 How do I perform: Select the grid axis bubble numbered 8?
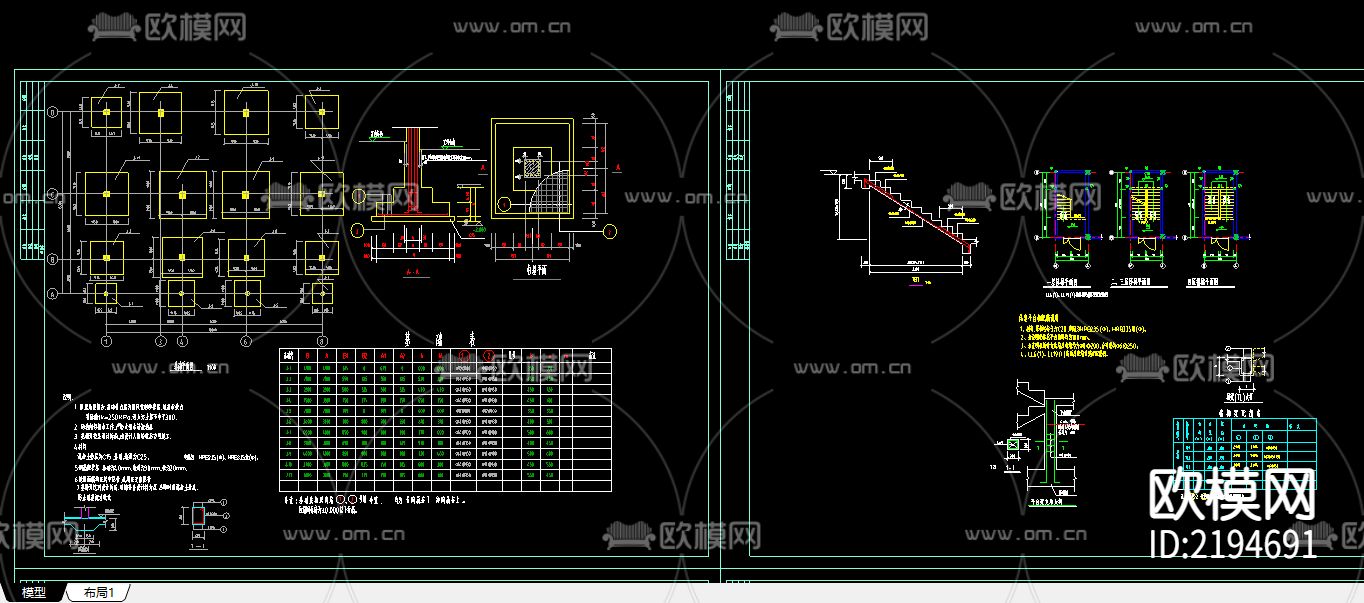pos(322,341)
